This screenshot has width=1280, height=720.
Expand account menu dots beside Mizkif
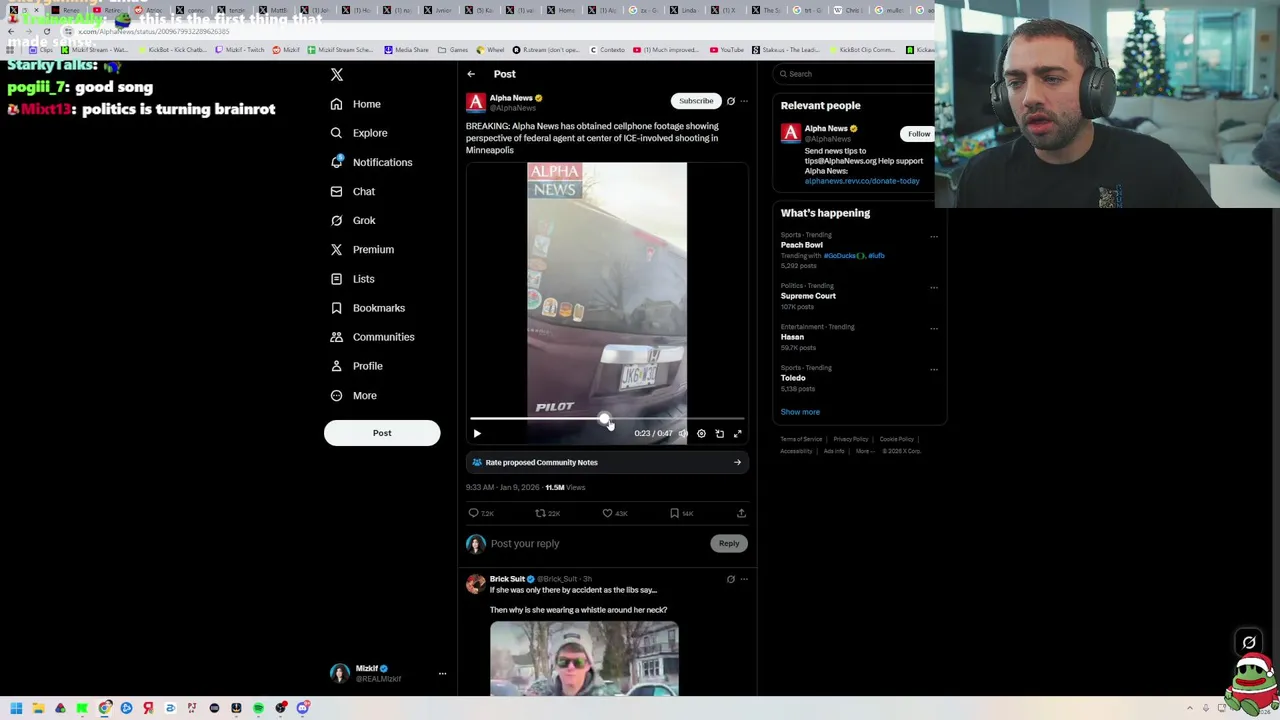(x=442, y=674)
